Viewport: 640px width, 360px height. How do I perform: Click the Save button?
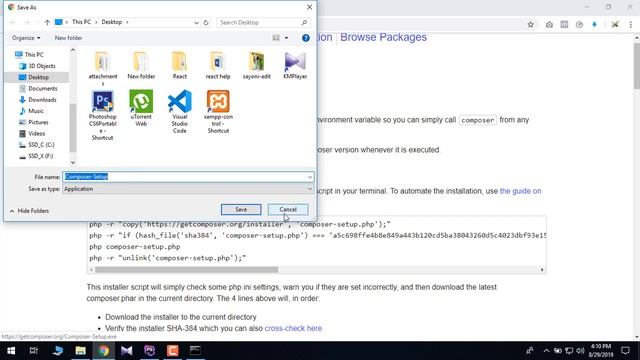tap(241, 209)
